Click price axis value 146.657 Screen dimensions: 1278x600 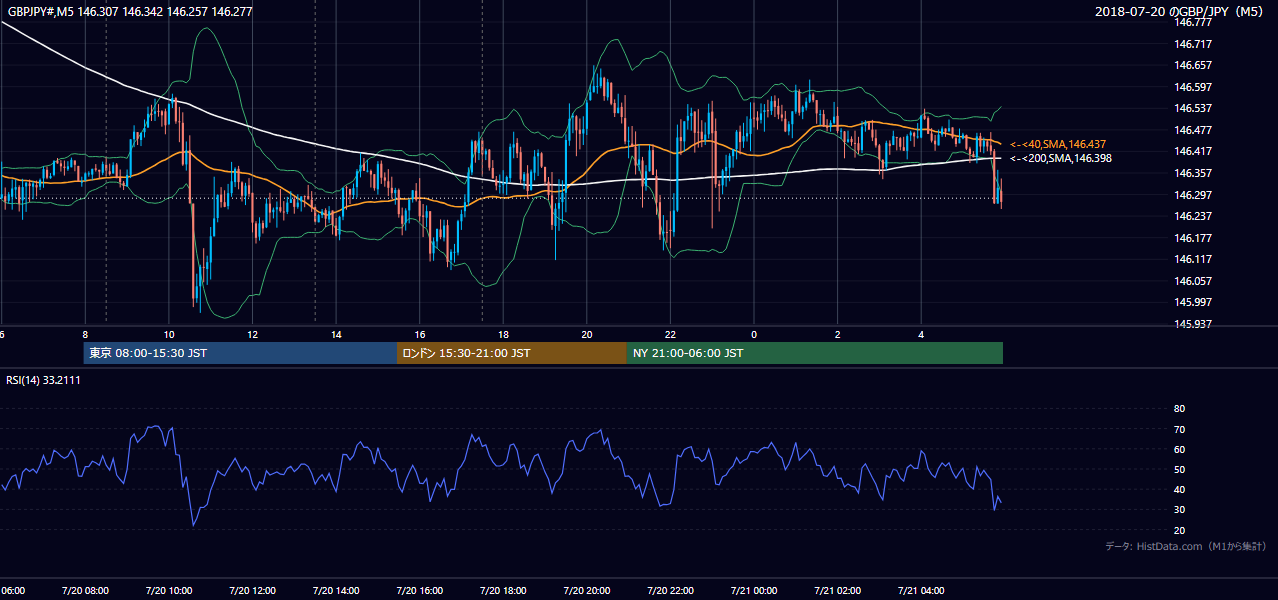(1193, 65)
